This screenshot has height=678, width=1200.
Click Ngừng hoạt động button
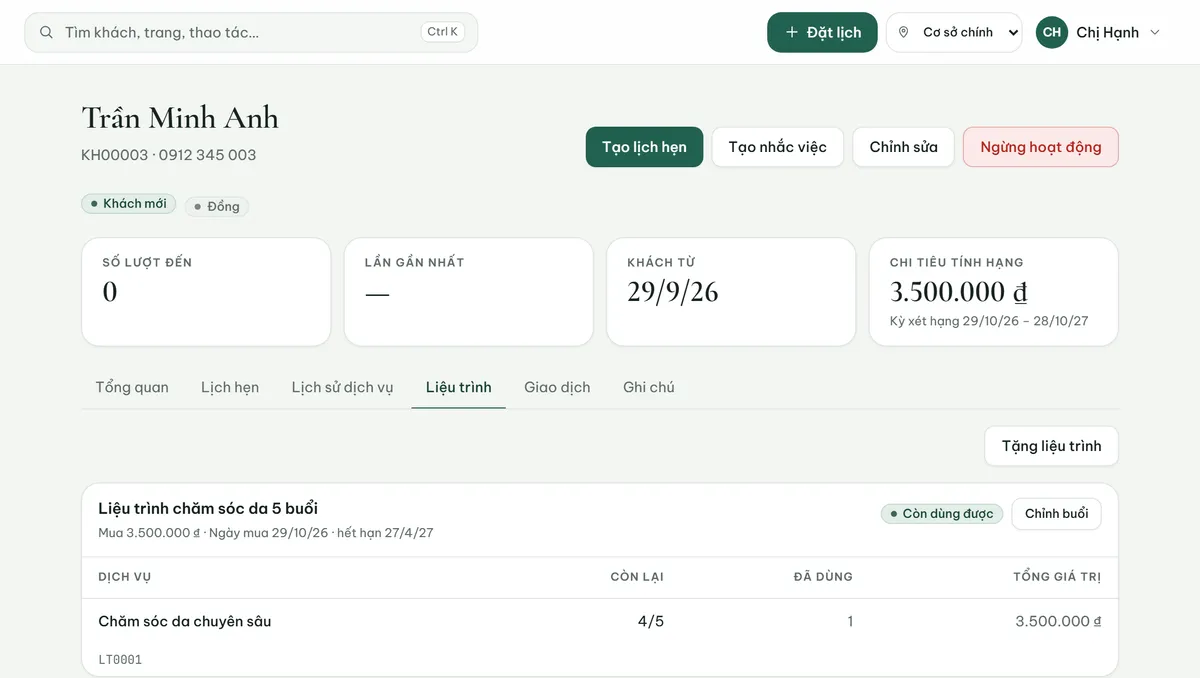point(1040,147)
